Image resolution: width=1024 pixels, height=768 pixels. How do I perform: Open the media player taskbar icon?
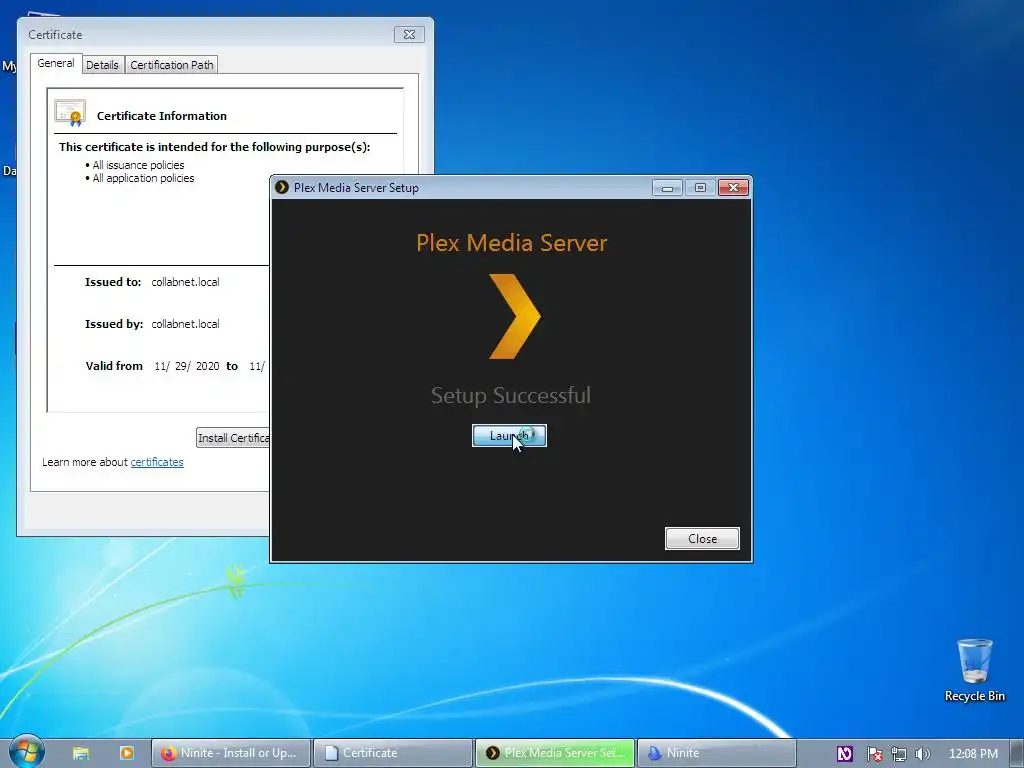click(x=127, y=753)
